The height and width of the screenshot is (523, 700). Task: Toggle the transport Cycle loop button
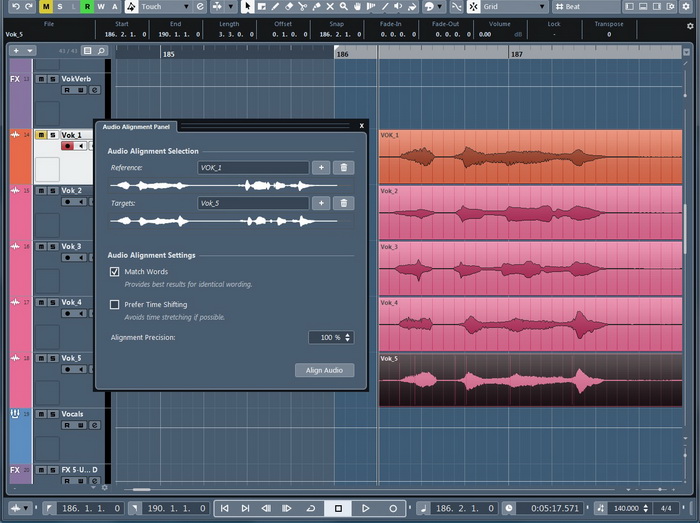tap(311, 508)
